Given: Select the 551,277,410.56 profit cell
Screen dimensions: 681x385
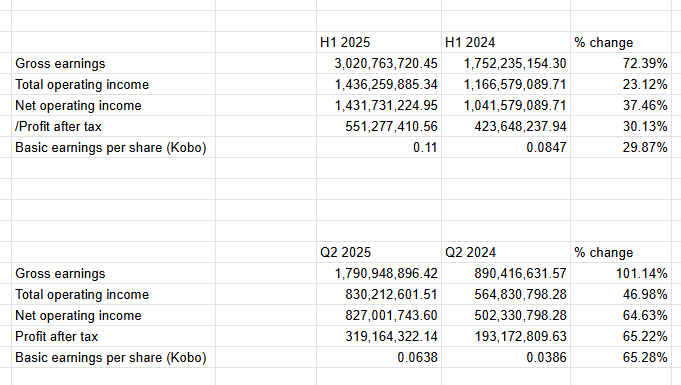Looking at the screenshot, I should [x=379, y=126].
